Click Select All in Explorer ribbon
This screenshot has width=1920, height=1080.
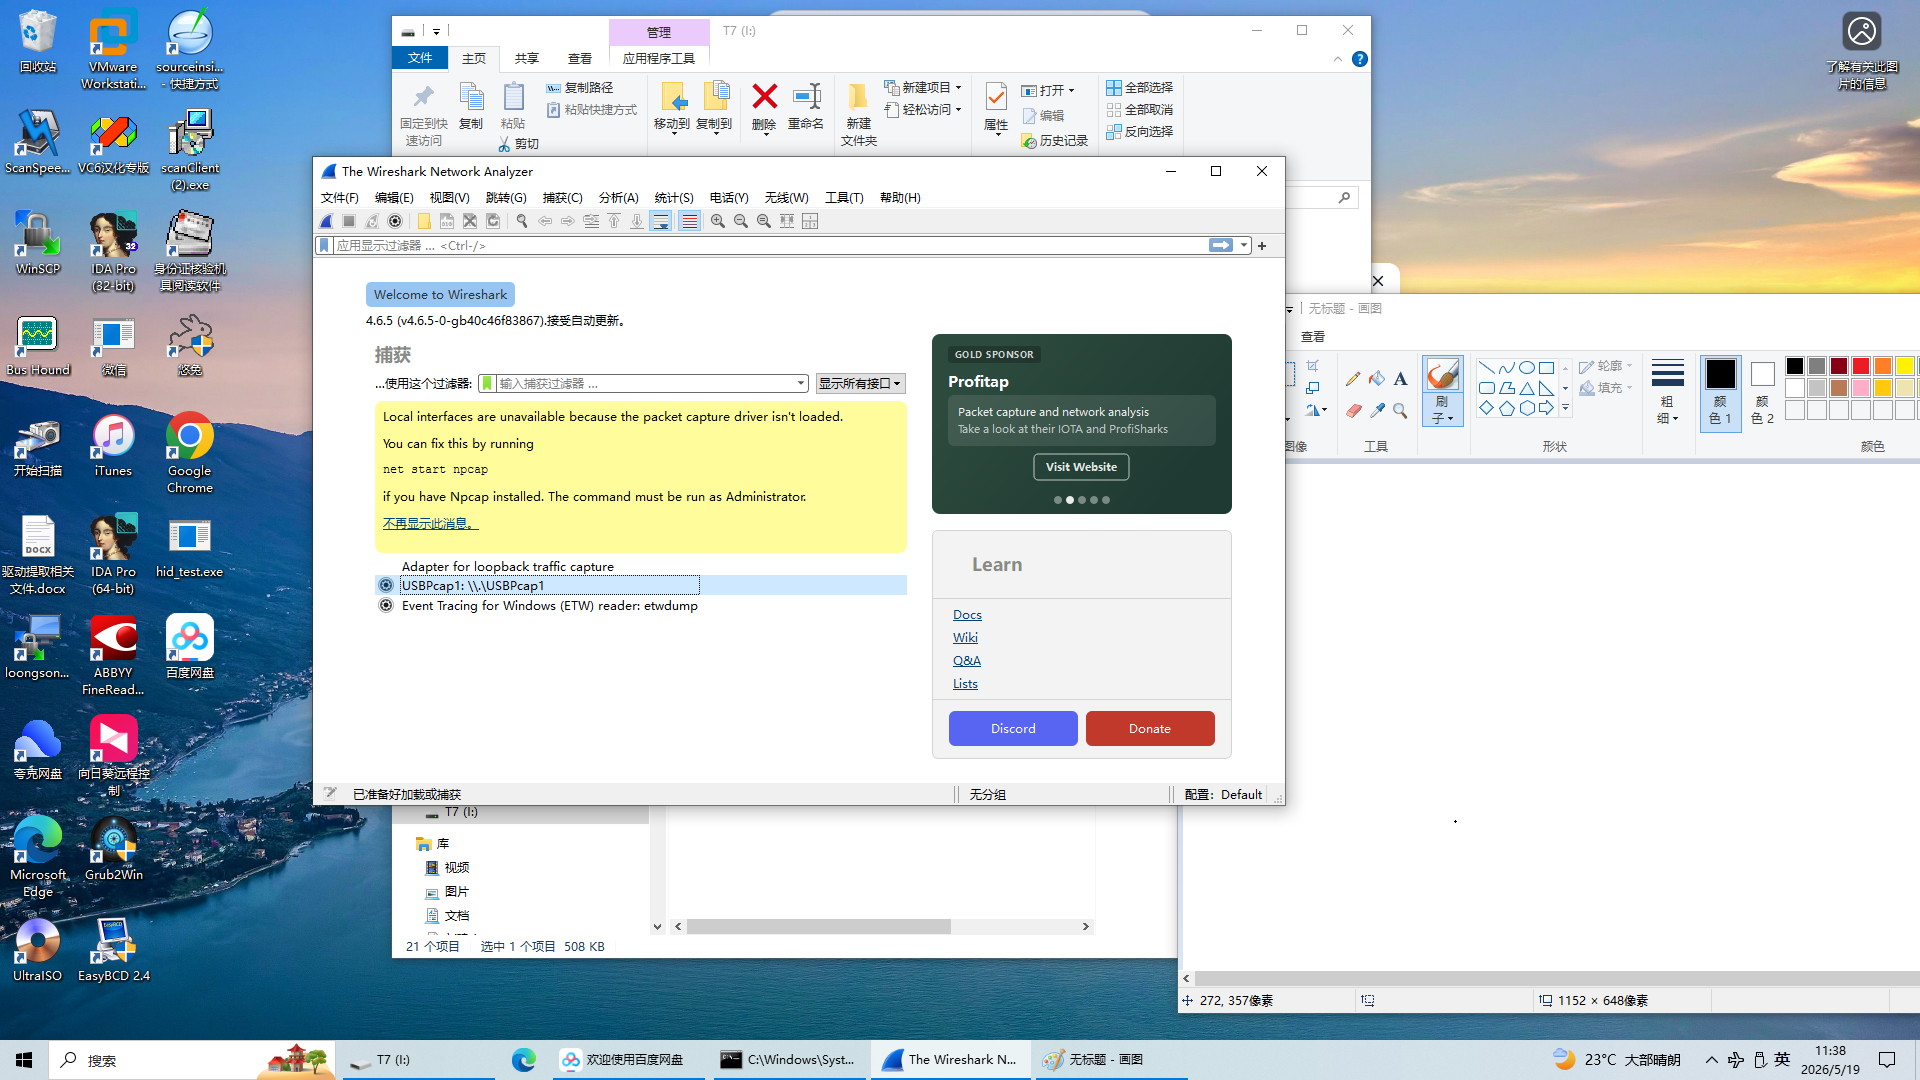(x=1140, y=88)
